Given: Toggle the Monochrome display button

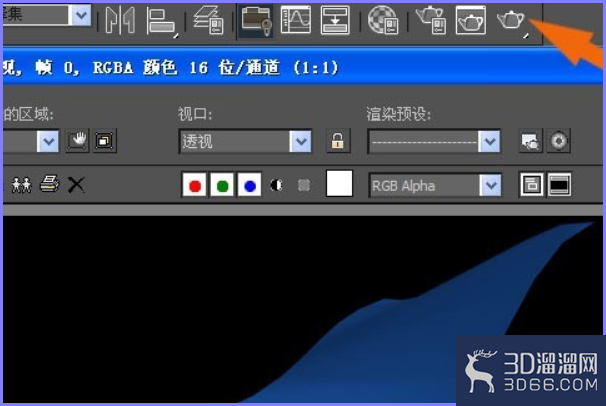Looking at the screenshot, I should coord(304,185).
